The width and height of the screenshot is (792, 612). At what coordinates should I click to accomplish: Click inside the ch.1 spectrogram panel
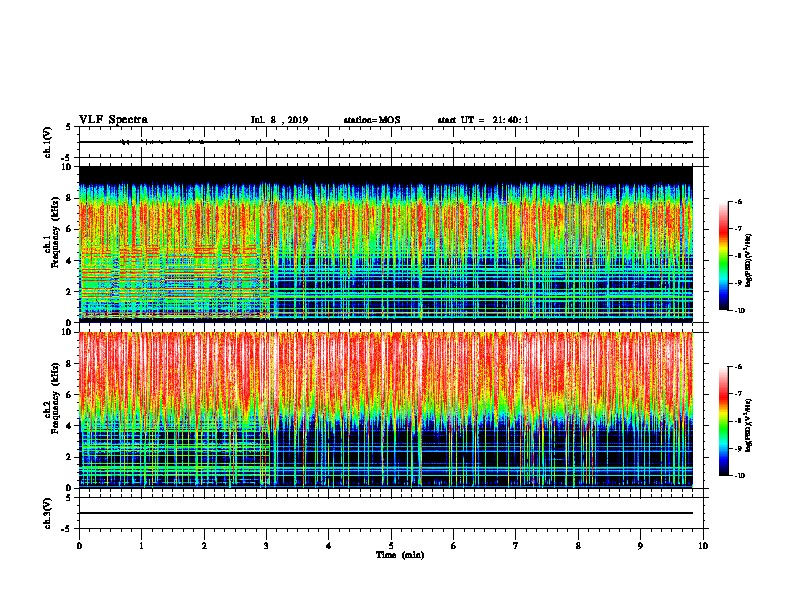(386, 244)
